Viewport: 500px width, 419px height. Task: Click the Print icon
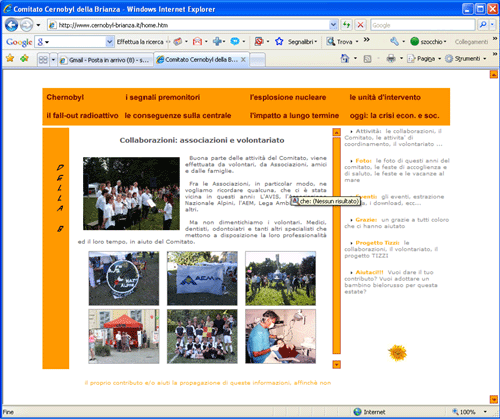pos(391,59)
